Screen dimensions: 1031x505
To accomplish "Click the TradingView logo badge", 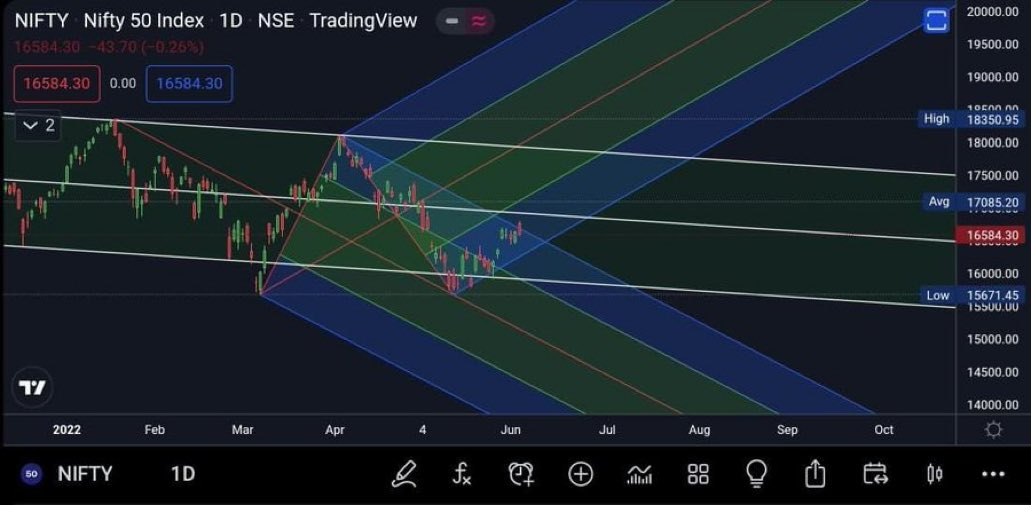I will [32, 387].
